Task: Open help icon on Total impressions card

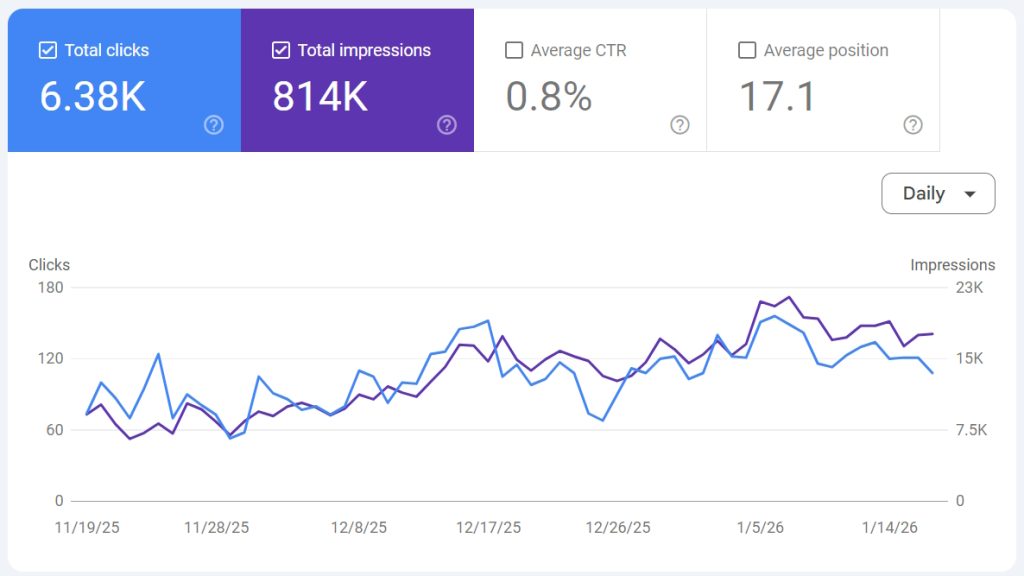Action: tap(447, 125)
